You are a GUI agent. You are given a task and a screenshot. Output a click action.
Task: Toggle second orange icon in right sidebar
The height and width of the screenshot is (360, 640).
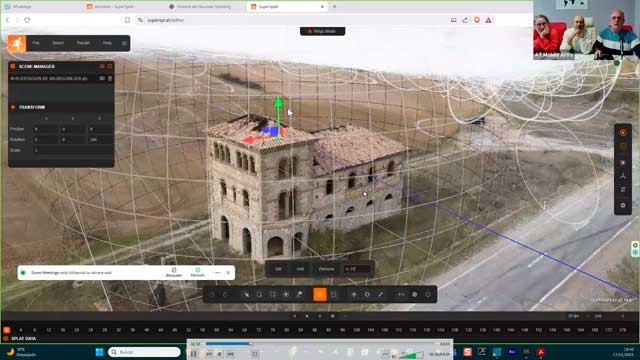pos(623,147)
